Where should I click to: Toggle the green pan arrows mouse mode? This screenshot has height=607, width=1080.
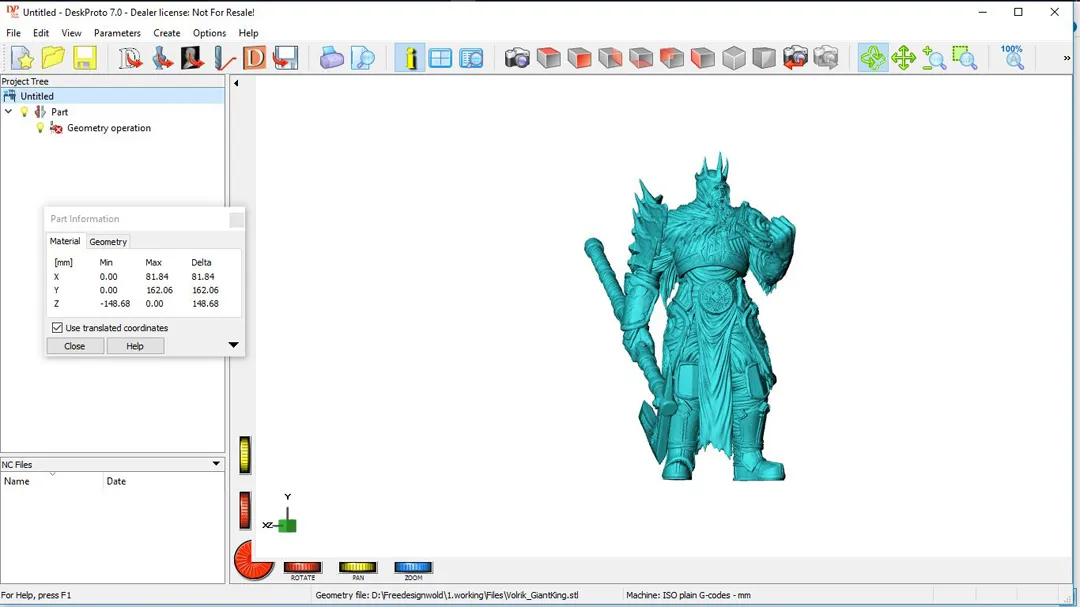coord(903,58)
